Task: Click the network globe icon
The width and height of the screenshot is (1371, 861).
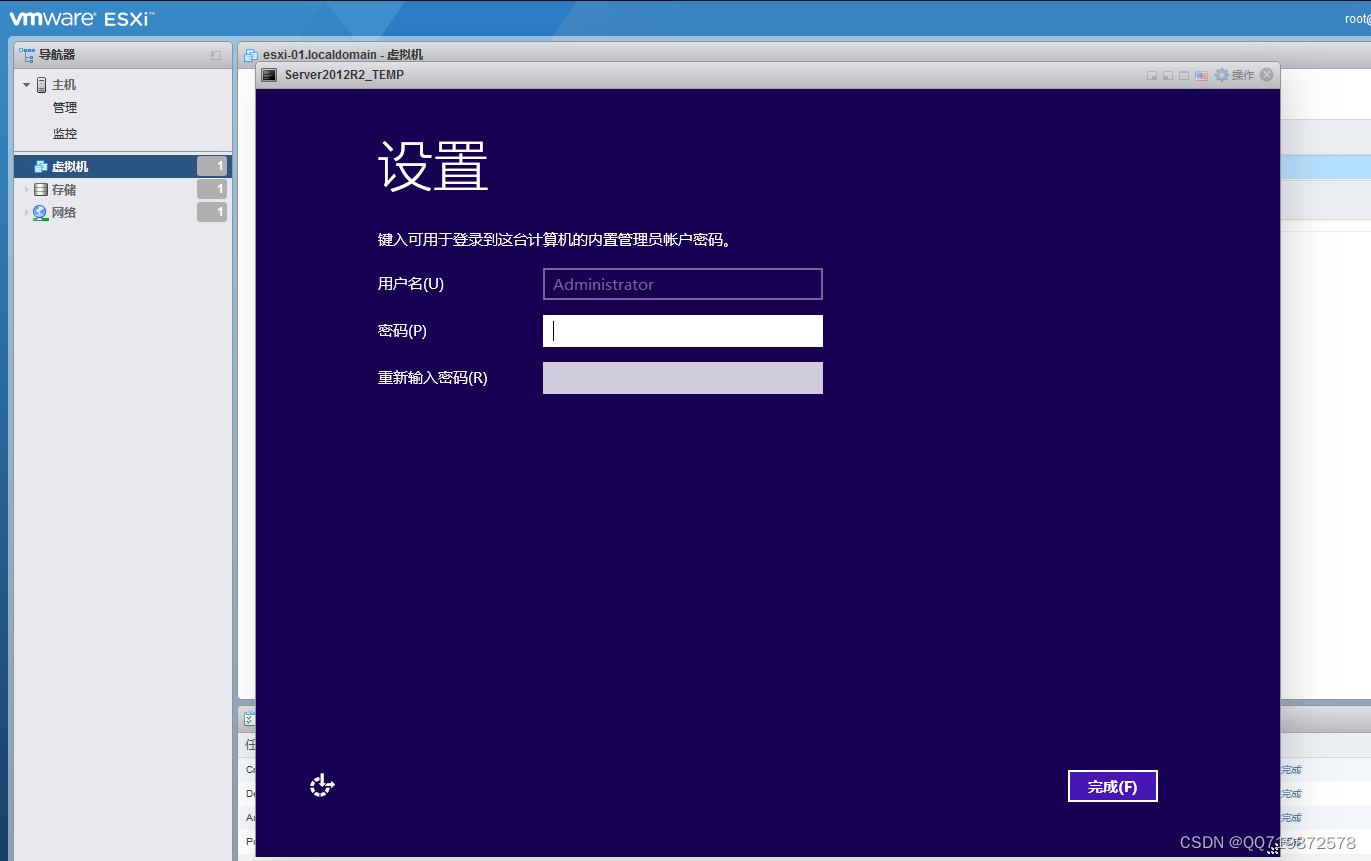Action: pos(40,212)
